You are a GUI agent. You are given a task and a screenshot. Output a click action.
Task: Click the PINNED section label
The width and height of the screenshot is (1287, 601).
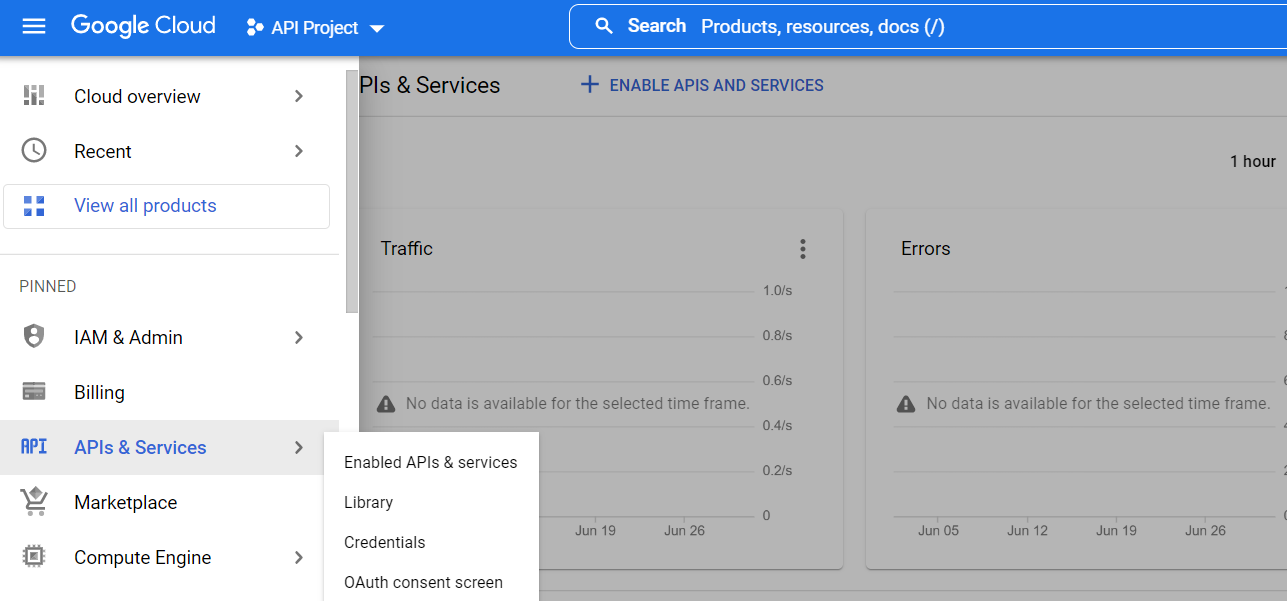(48, 286)
